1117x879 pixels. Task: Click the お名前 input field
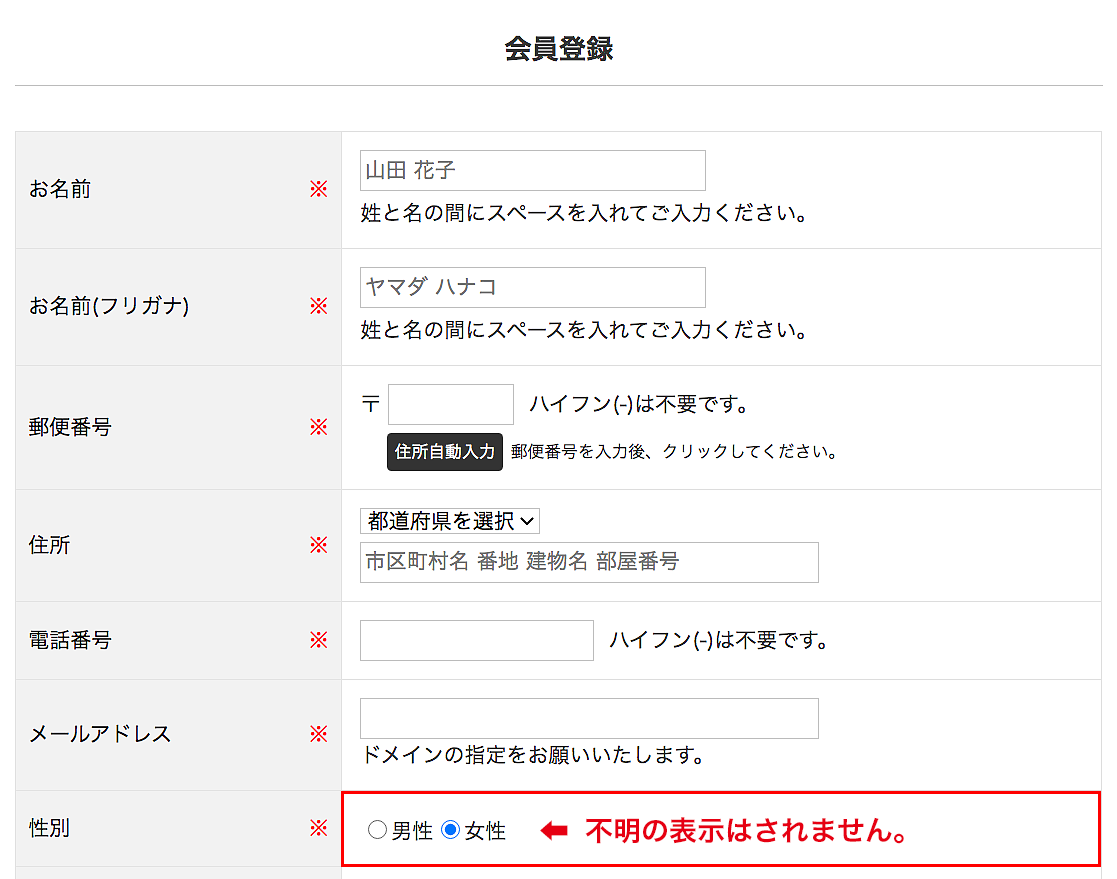(x=532, y=171)
